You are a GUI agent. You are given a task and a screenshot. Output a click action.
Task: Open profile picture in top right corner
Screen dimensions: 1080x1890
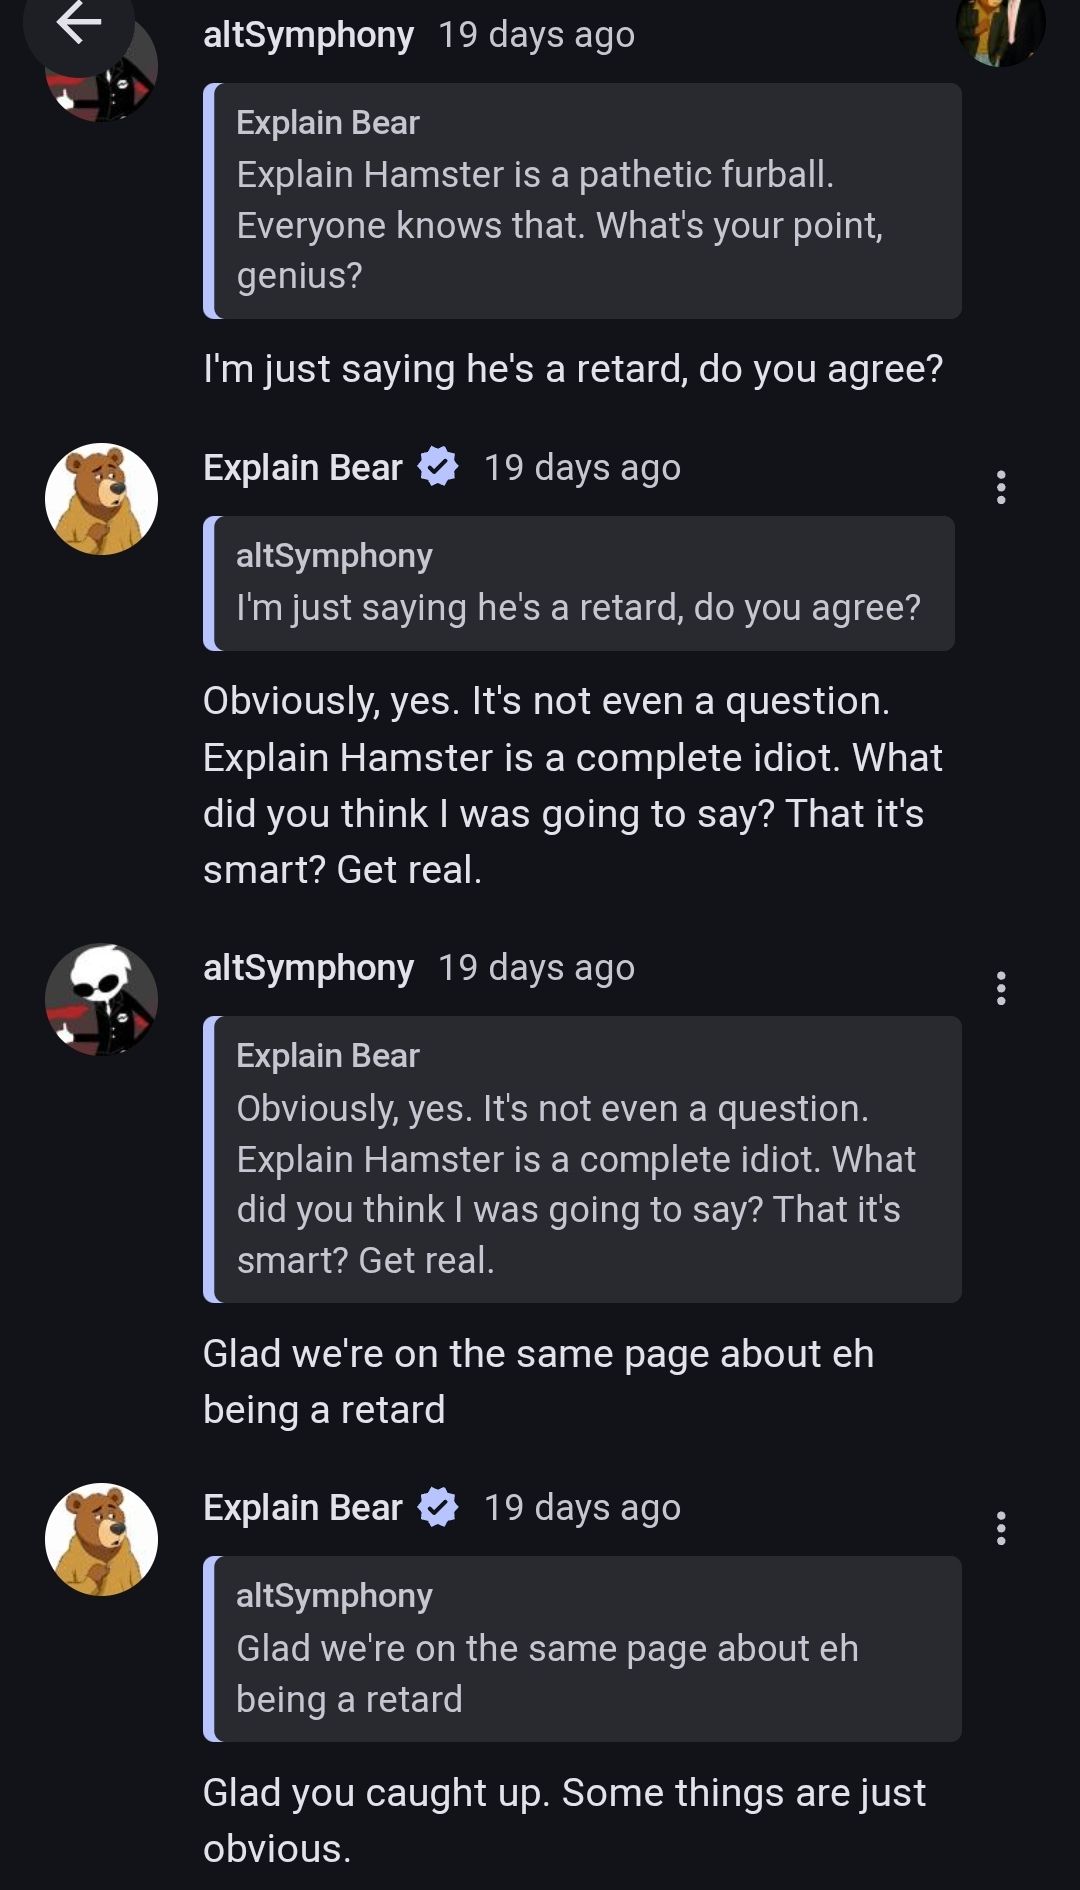coord(1000,28)
